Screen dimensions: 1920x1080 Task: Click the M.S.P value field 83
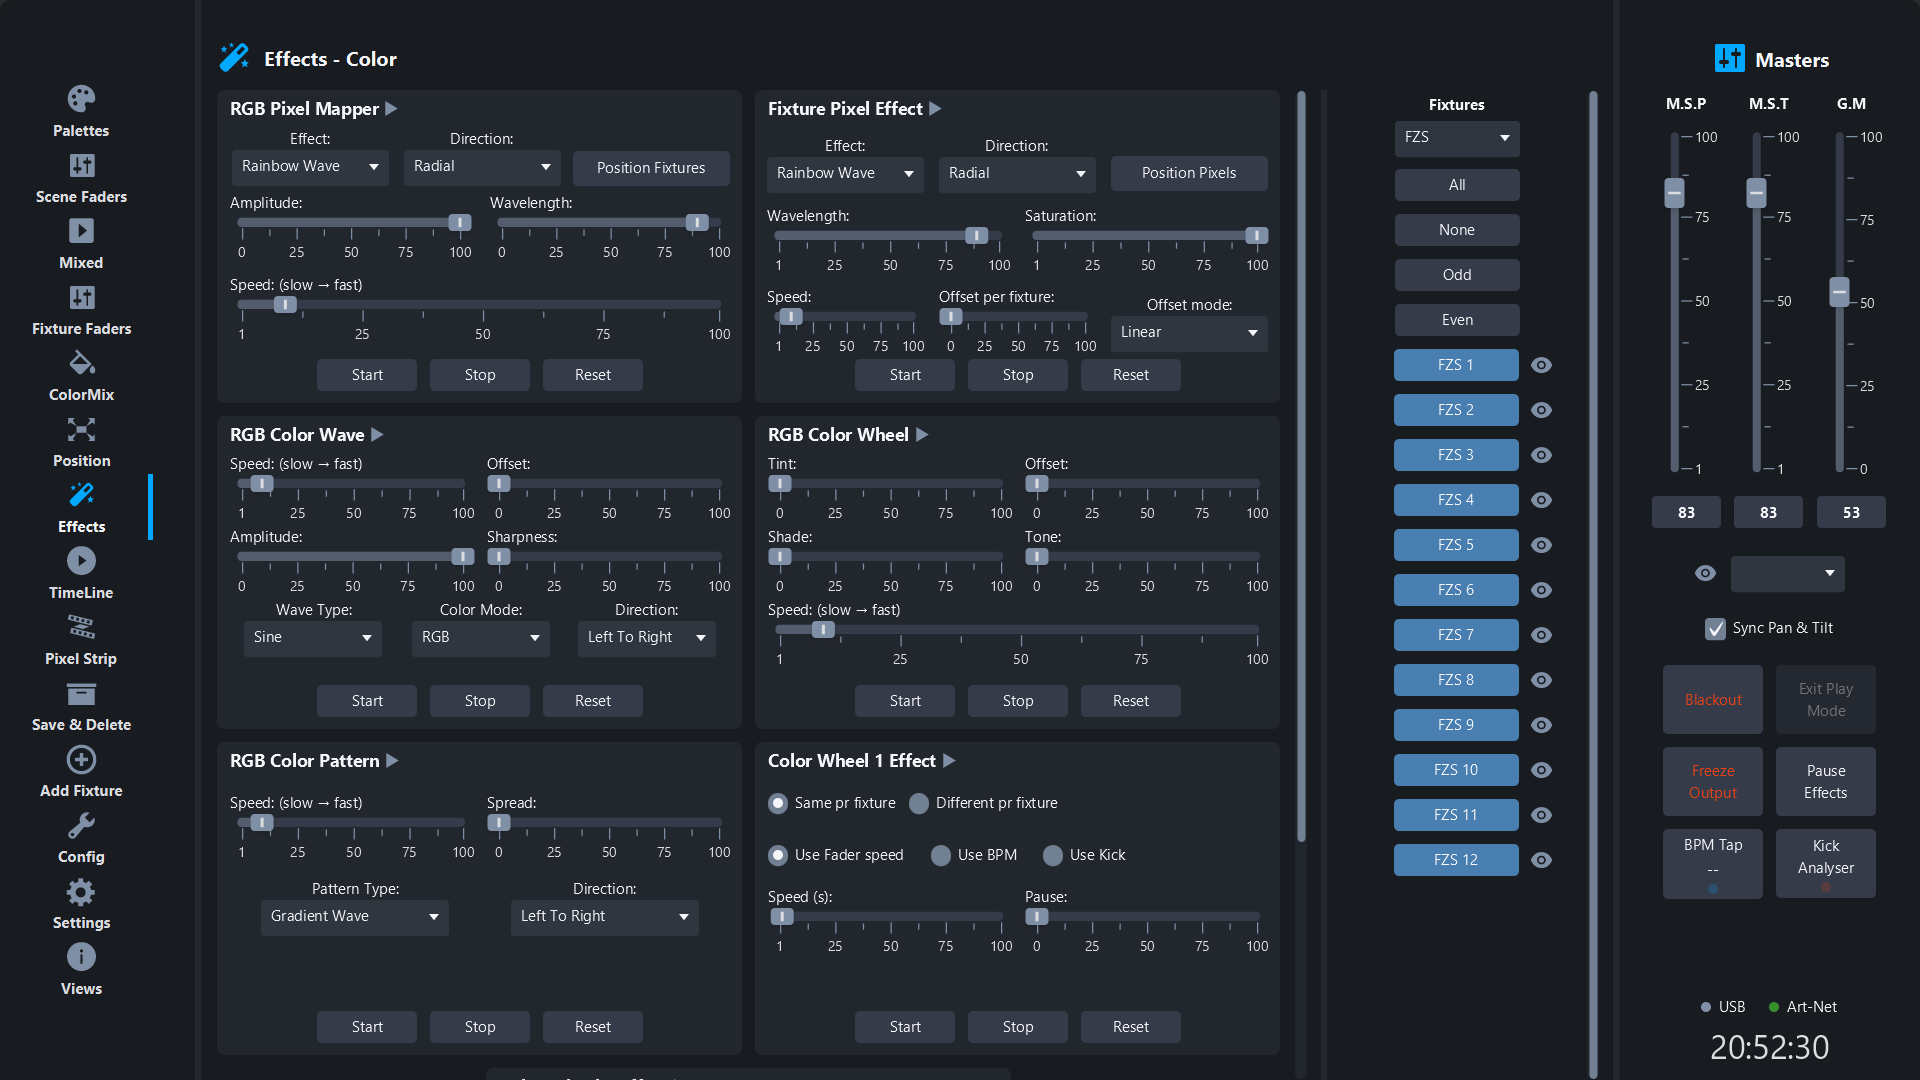pyautogui.click(x=1686, y=513)
